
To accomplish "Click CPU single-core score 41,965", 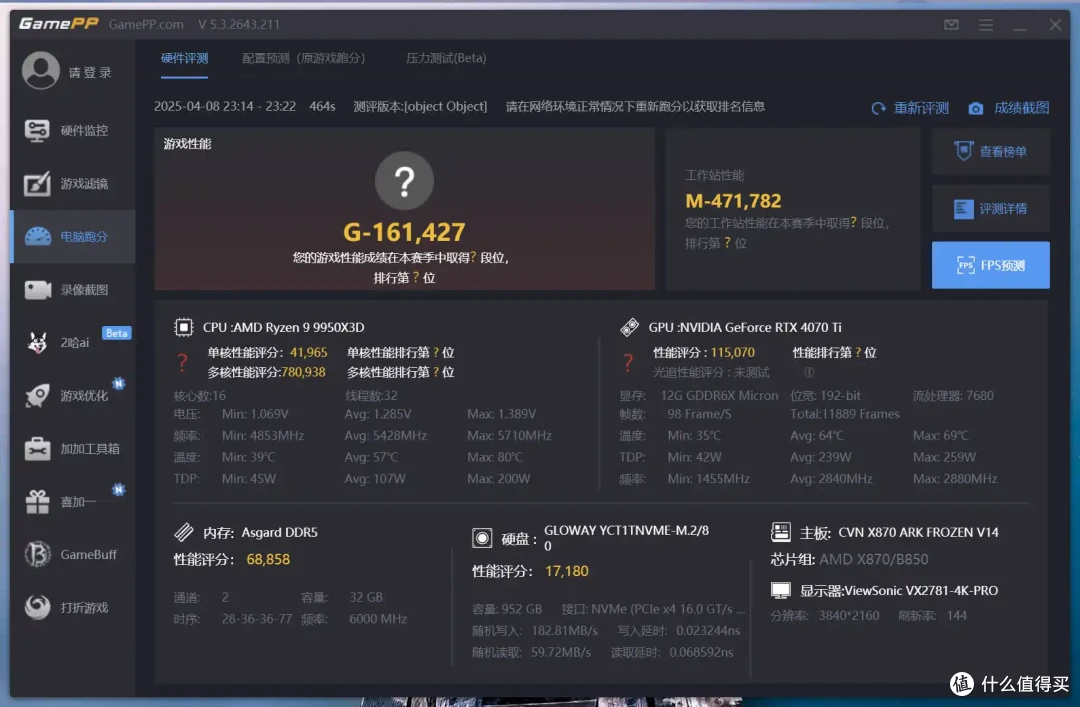I will pyautogui.click(x=309, y=353).
